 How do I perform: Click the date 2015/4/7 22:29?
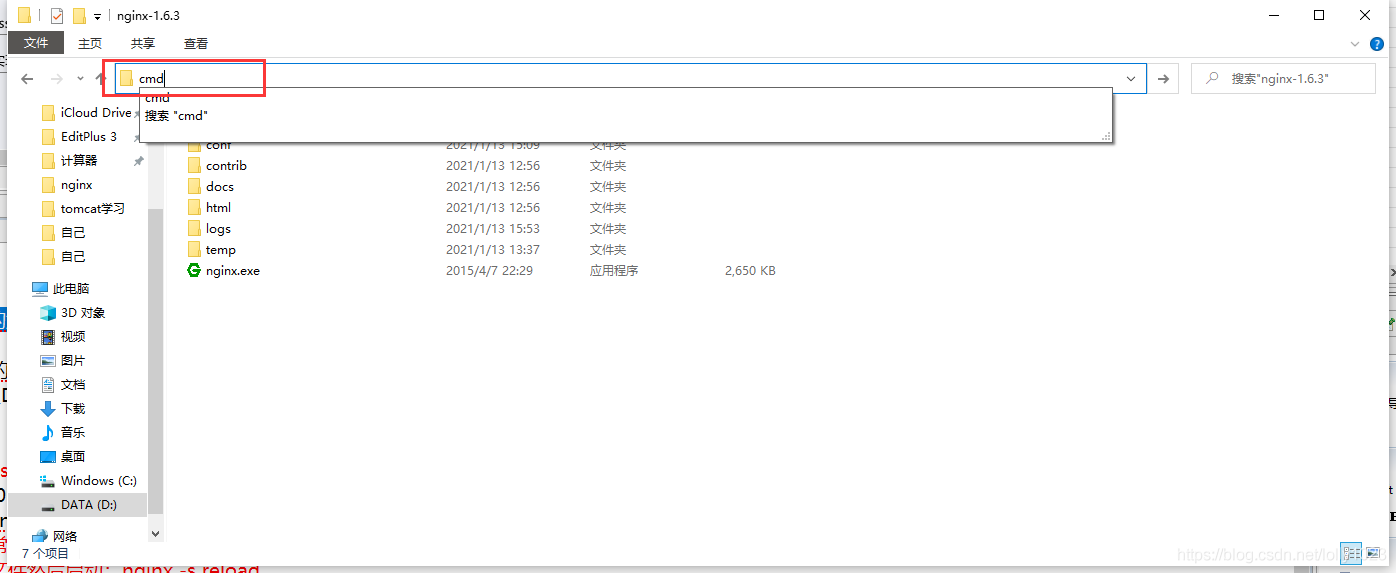489,270
